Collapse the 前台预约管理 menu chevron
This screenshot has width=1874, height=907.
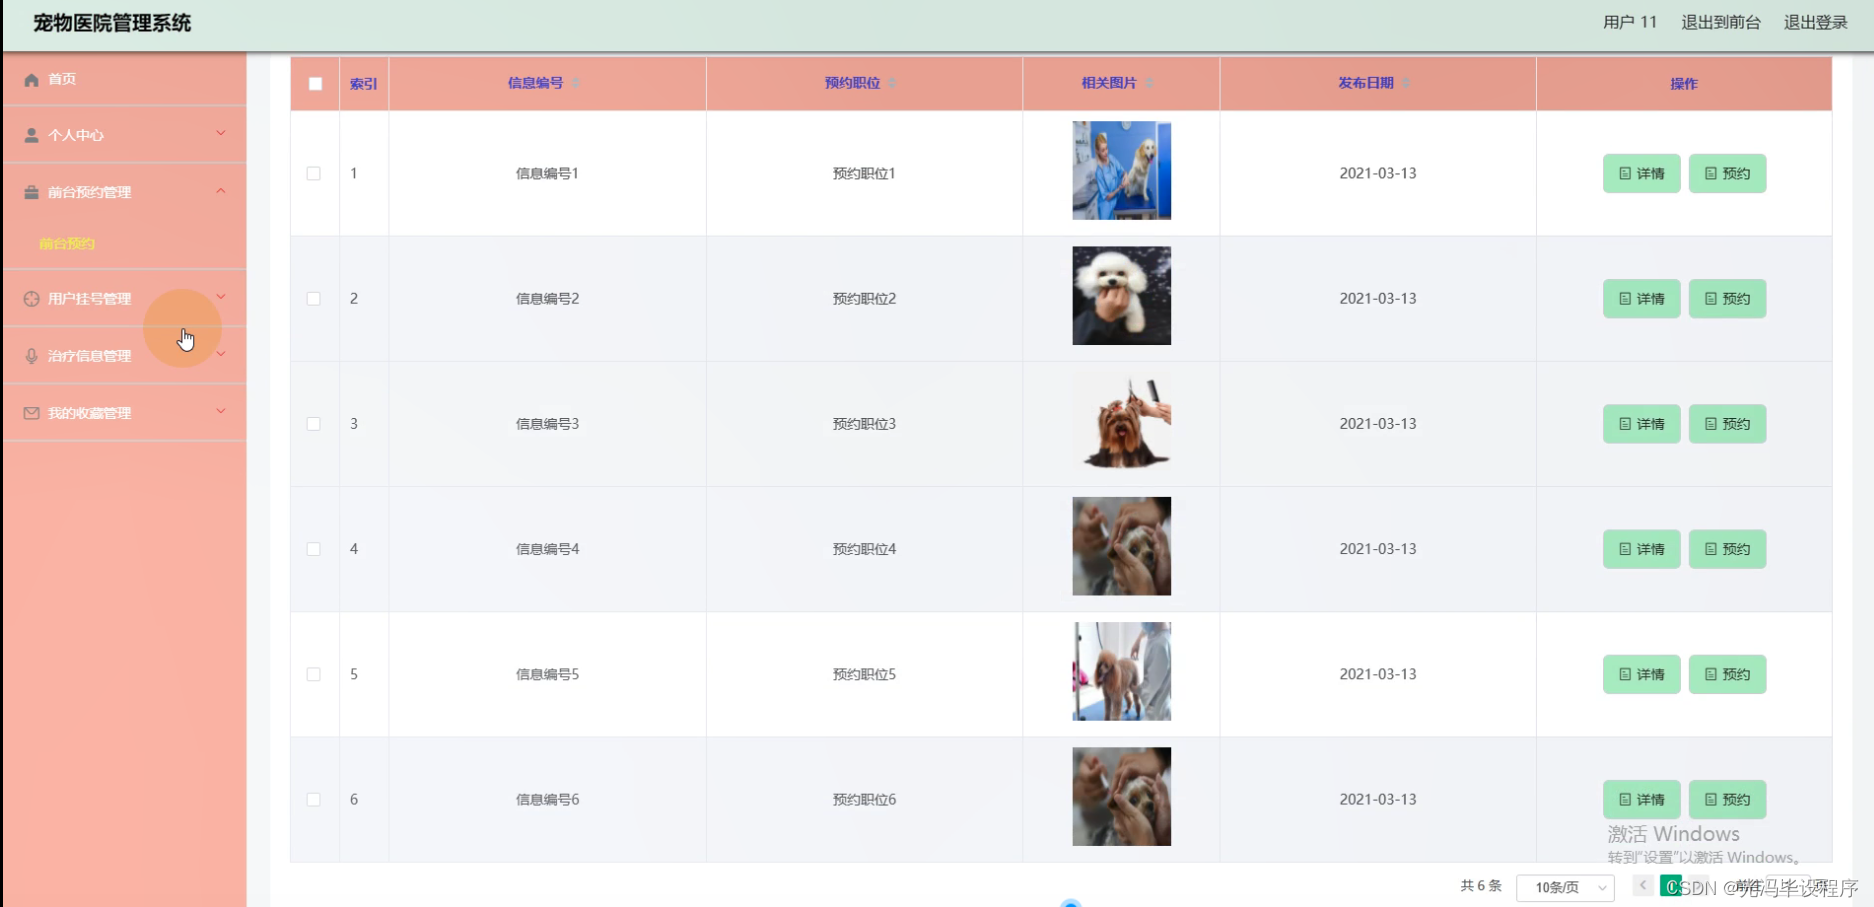221,190
